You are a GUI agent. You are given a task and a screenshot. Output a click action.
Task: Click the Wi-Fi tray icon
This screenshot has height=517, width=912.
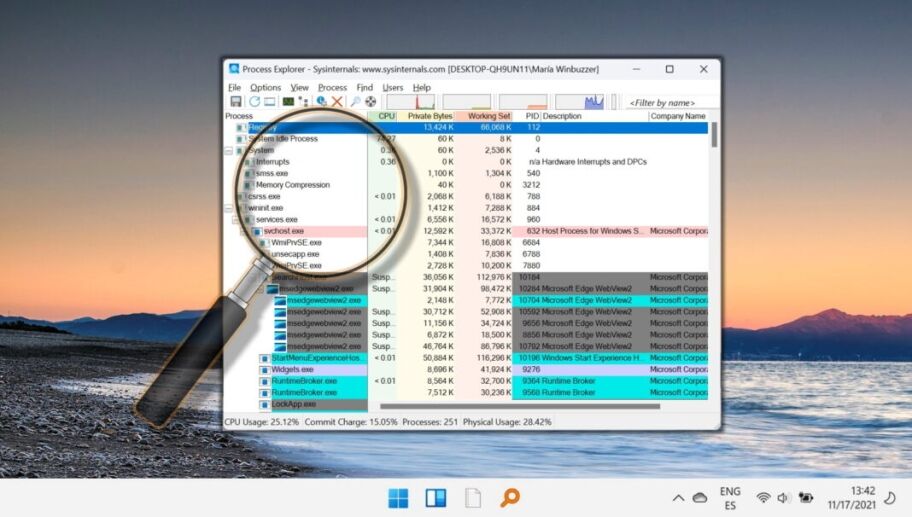(x=763, y=498)
